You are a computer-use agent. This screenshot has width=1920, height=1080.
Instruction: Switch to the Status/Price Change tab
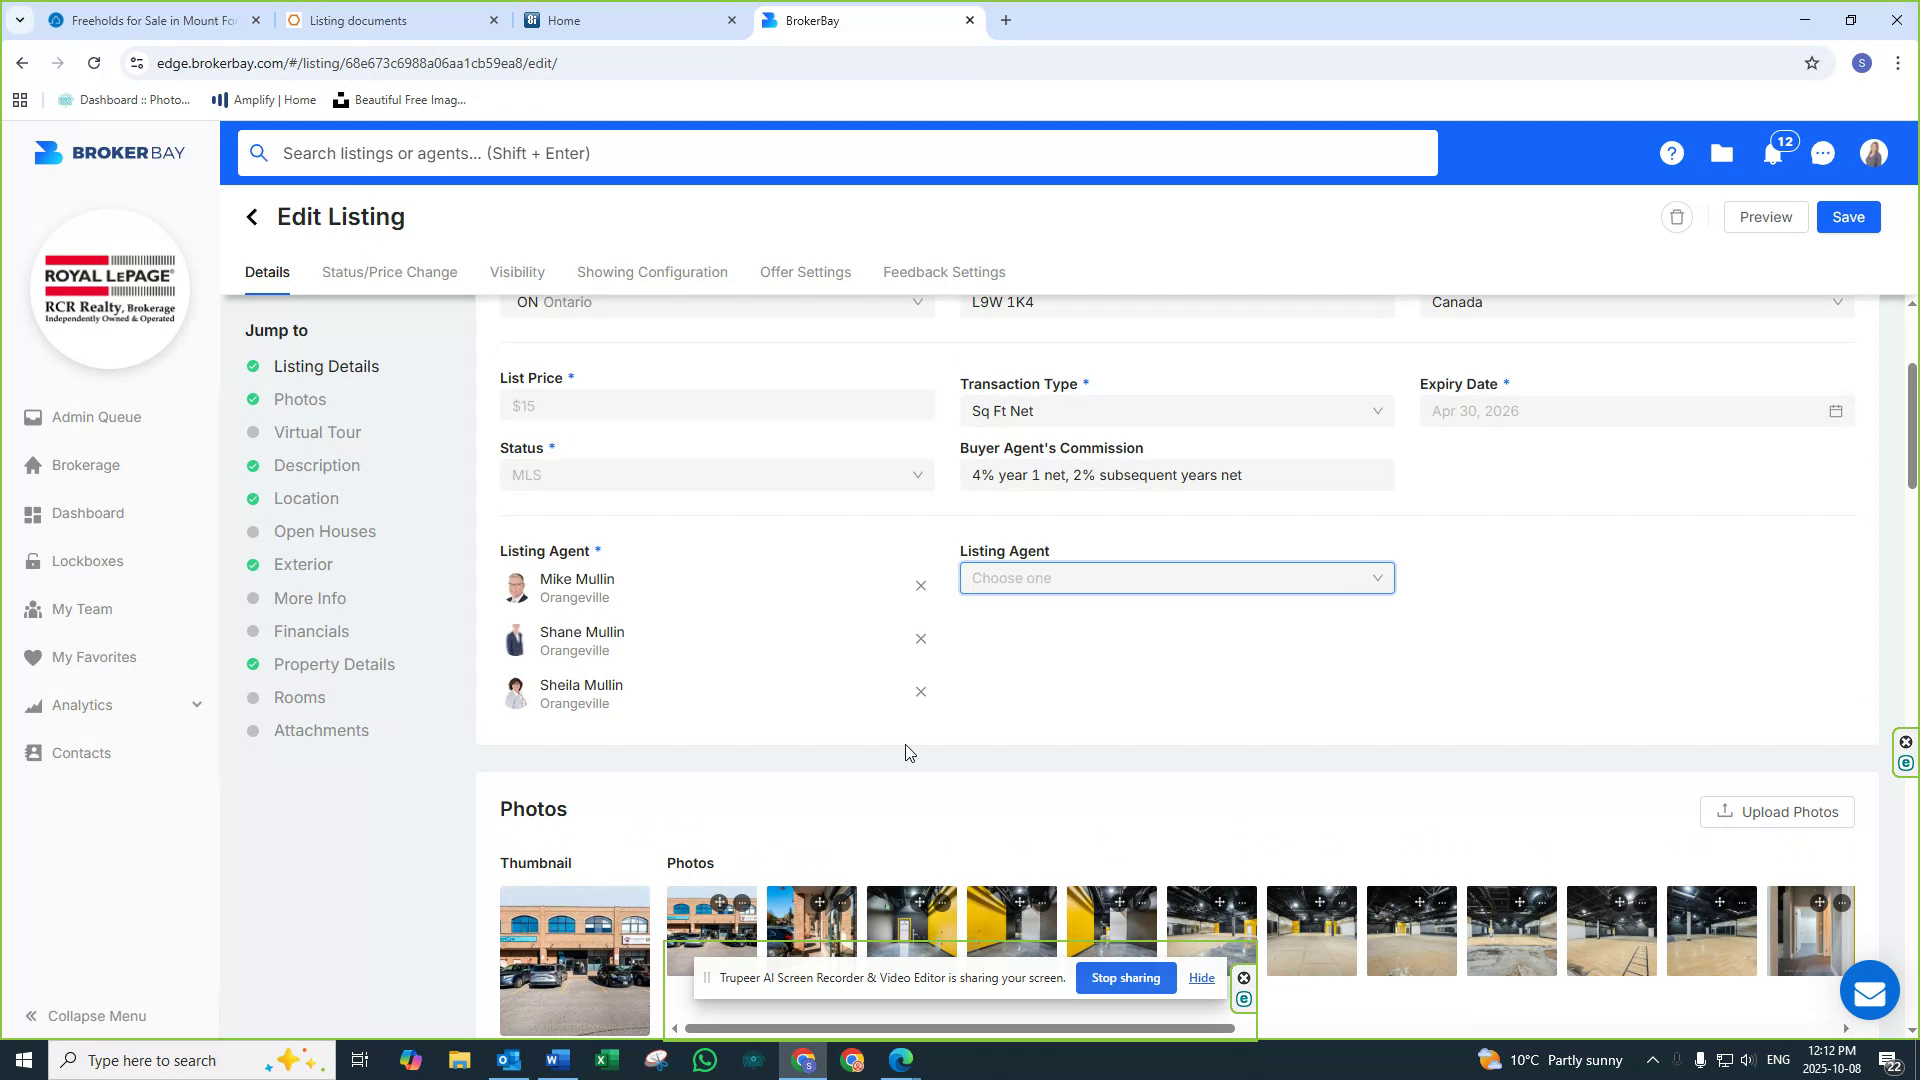pyautogui.click(x=389, y=272)
